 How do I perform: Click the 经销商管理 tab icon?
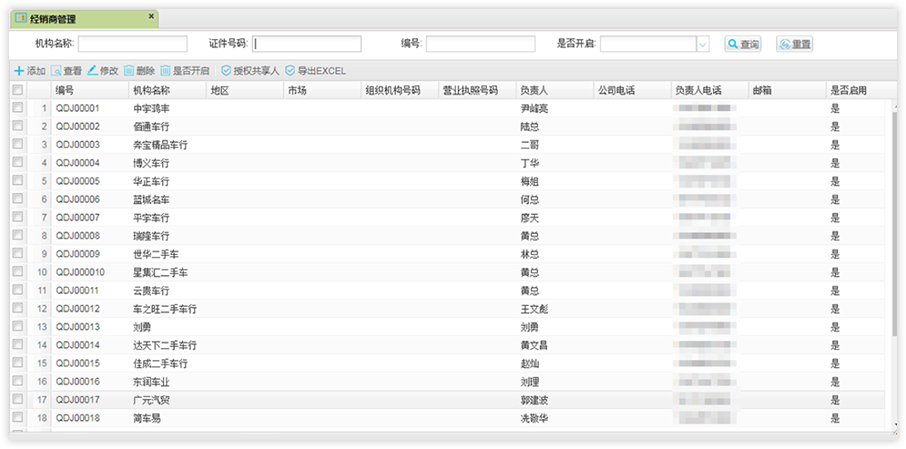[x=20, y=18]
